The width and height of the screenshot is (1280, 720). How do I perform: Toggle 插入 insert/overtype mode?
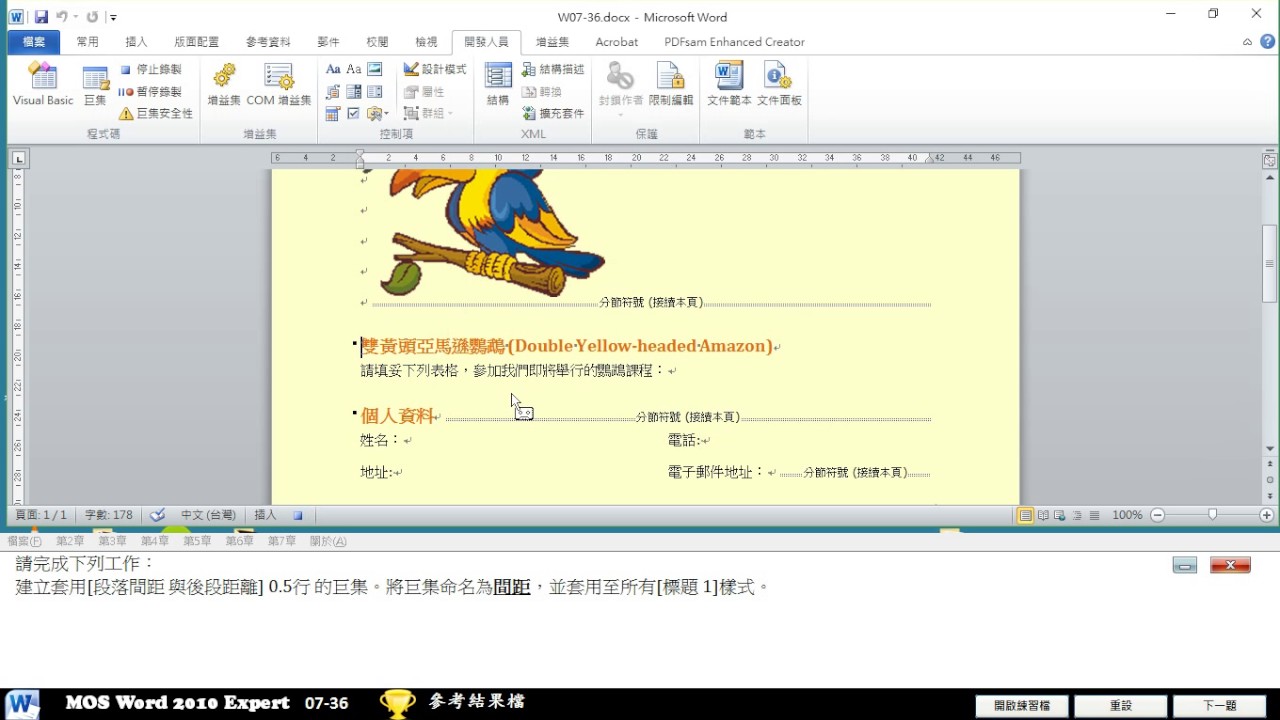[265, 515]
